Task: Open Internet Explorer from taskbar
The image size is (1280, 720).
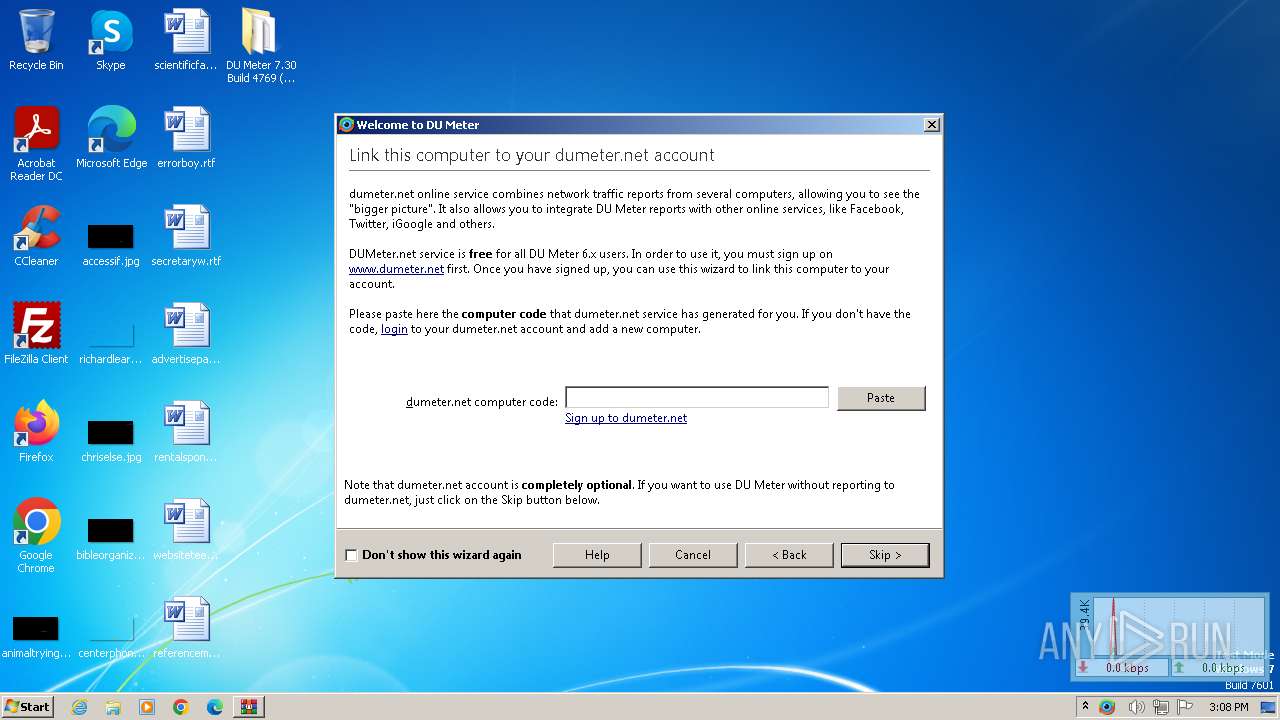Action: 79,707
